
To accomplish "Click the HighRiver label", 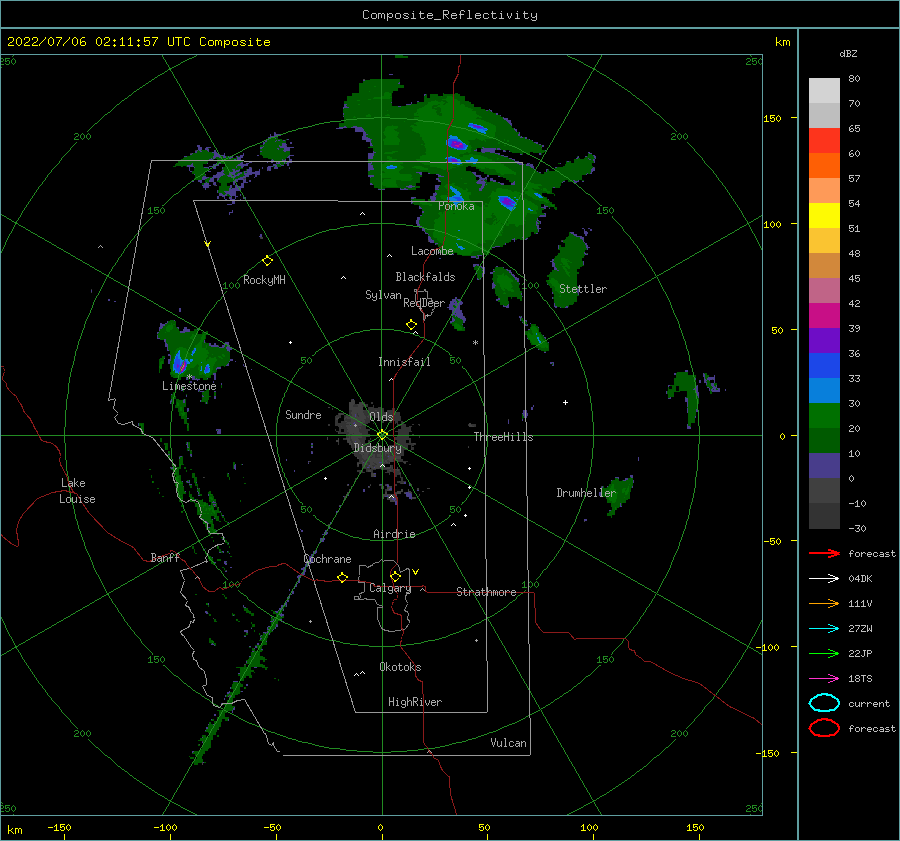I will tap(415, 702).
